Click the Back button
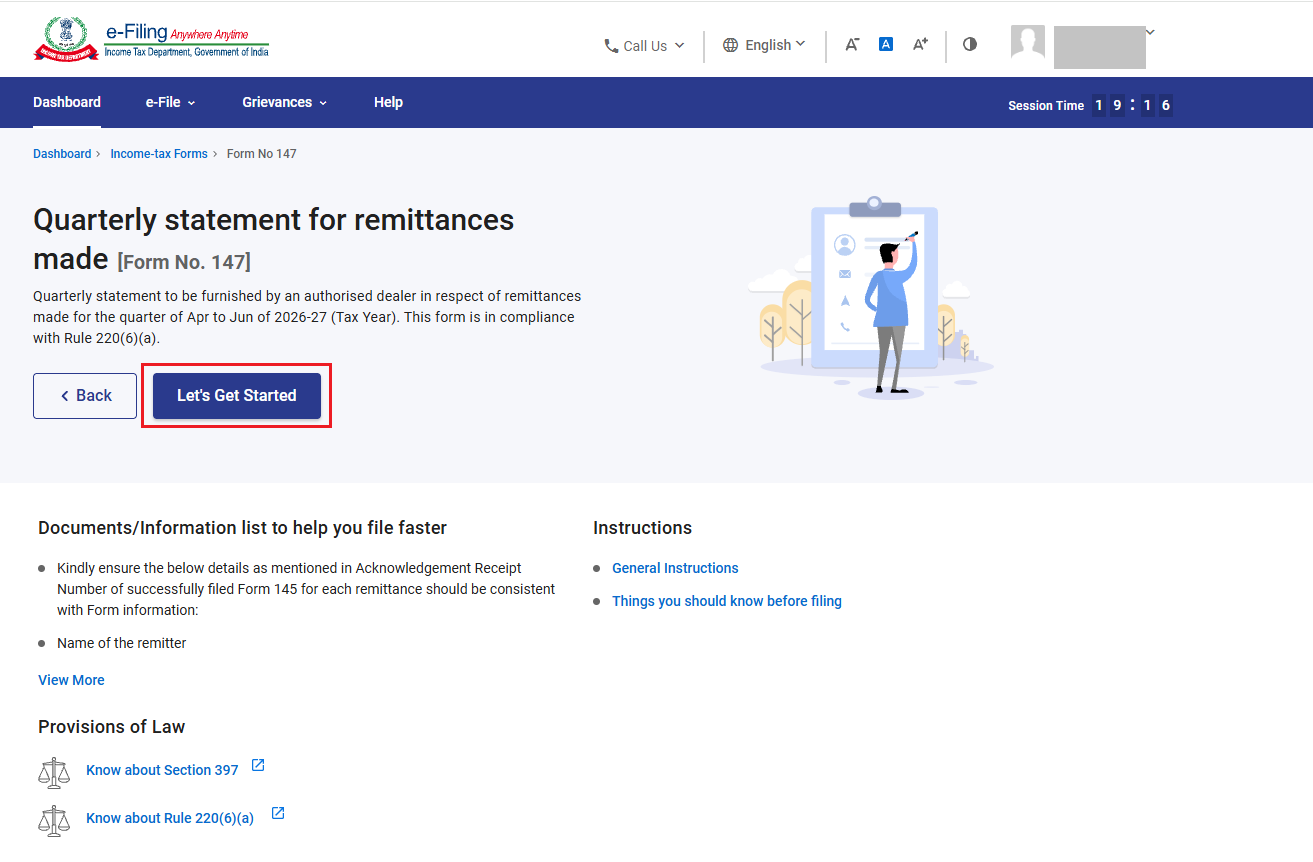 point(85,396)
